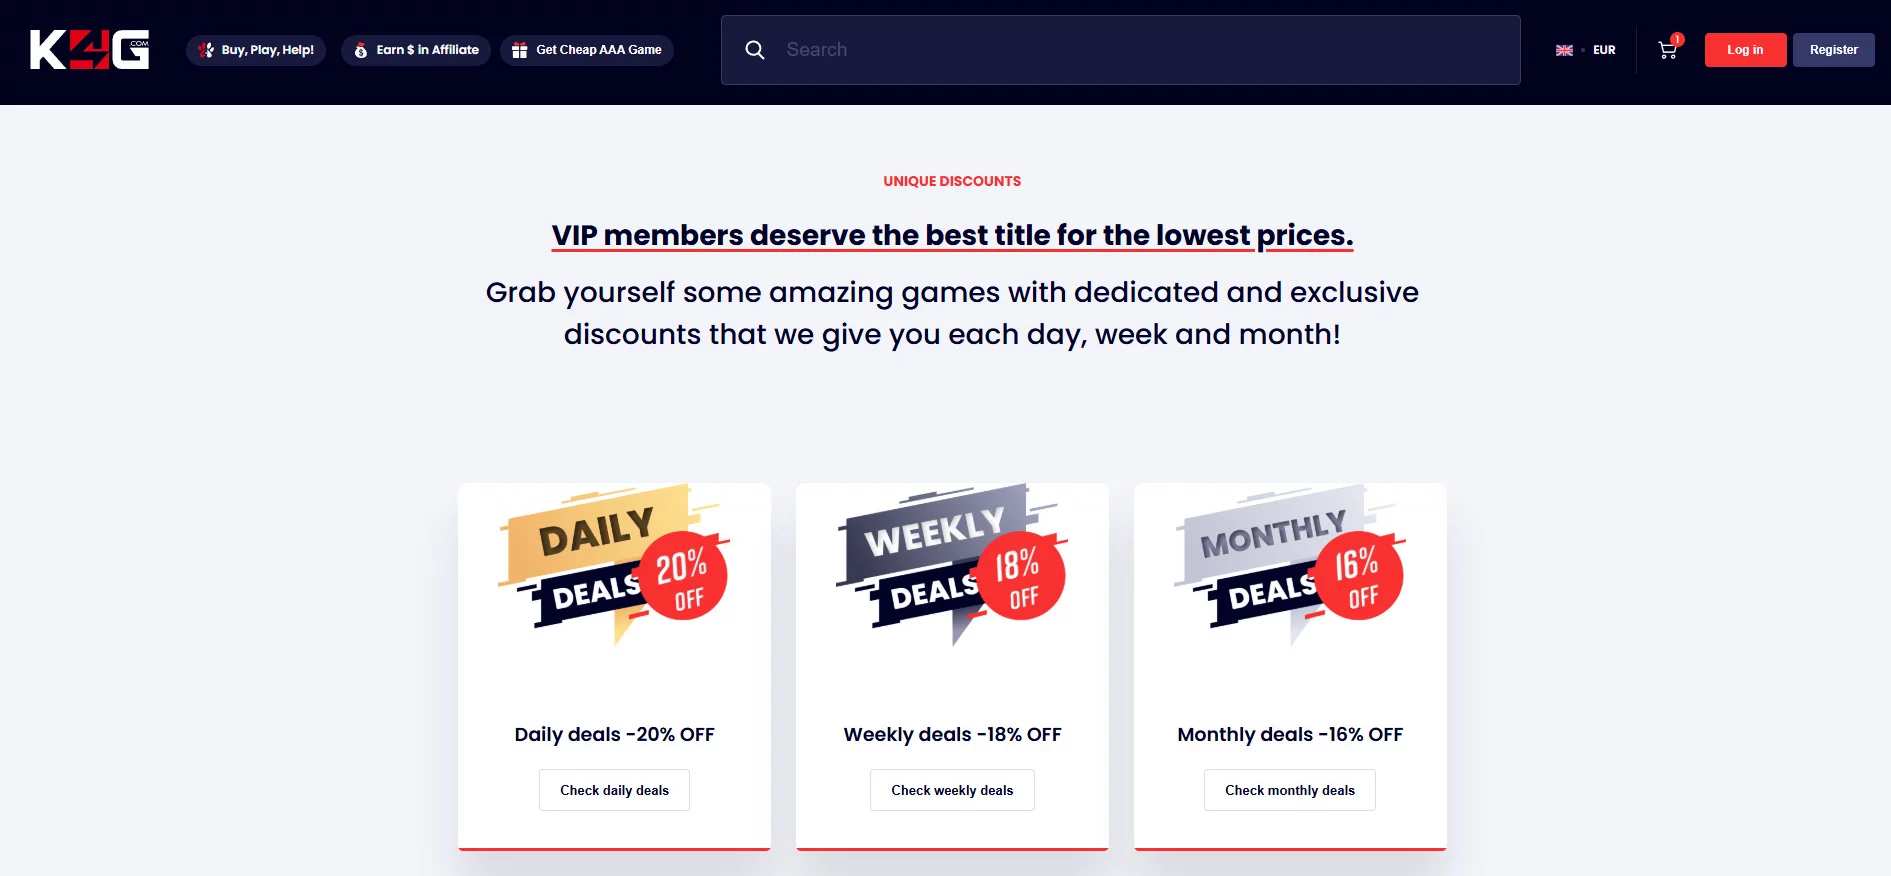Screen dimensions: 1891x876
Task: Click the K4G logo
Action: [x=89, y=50]
